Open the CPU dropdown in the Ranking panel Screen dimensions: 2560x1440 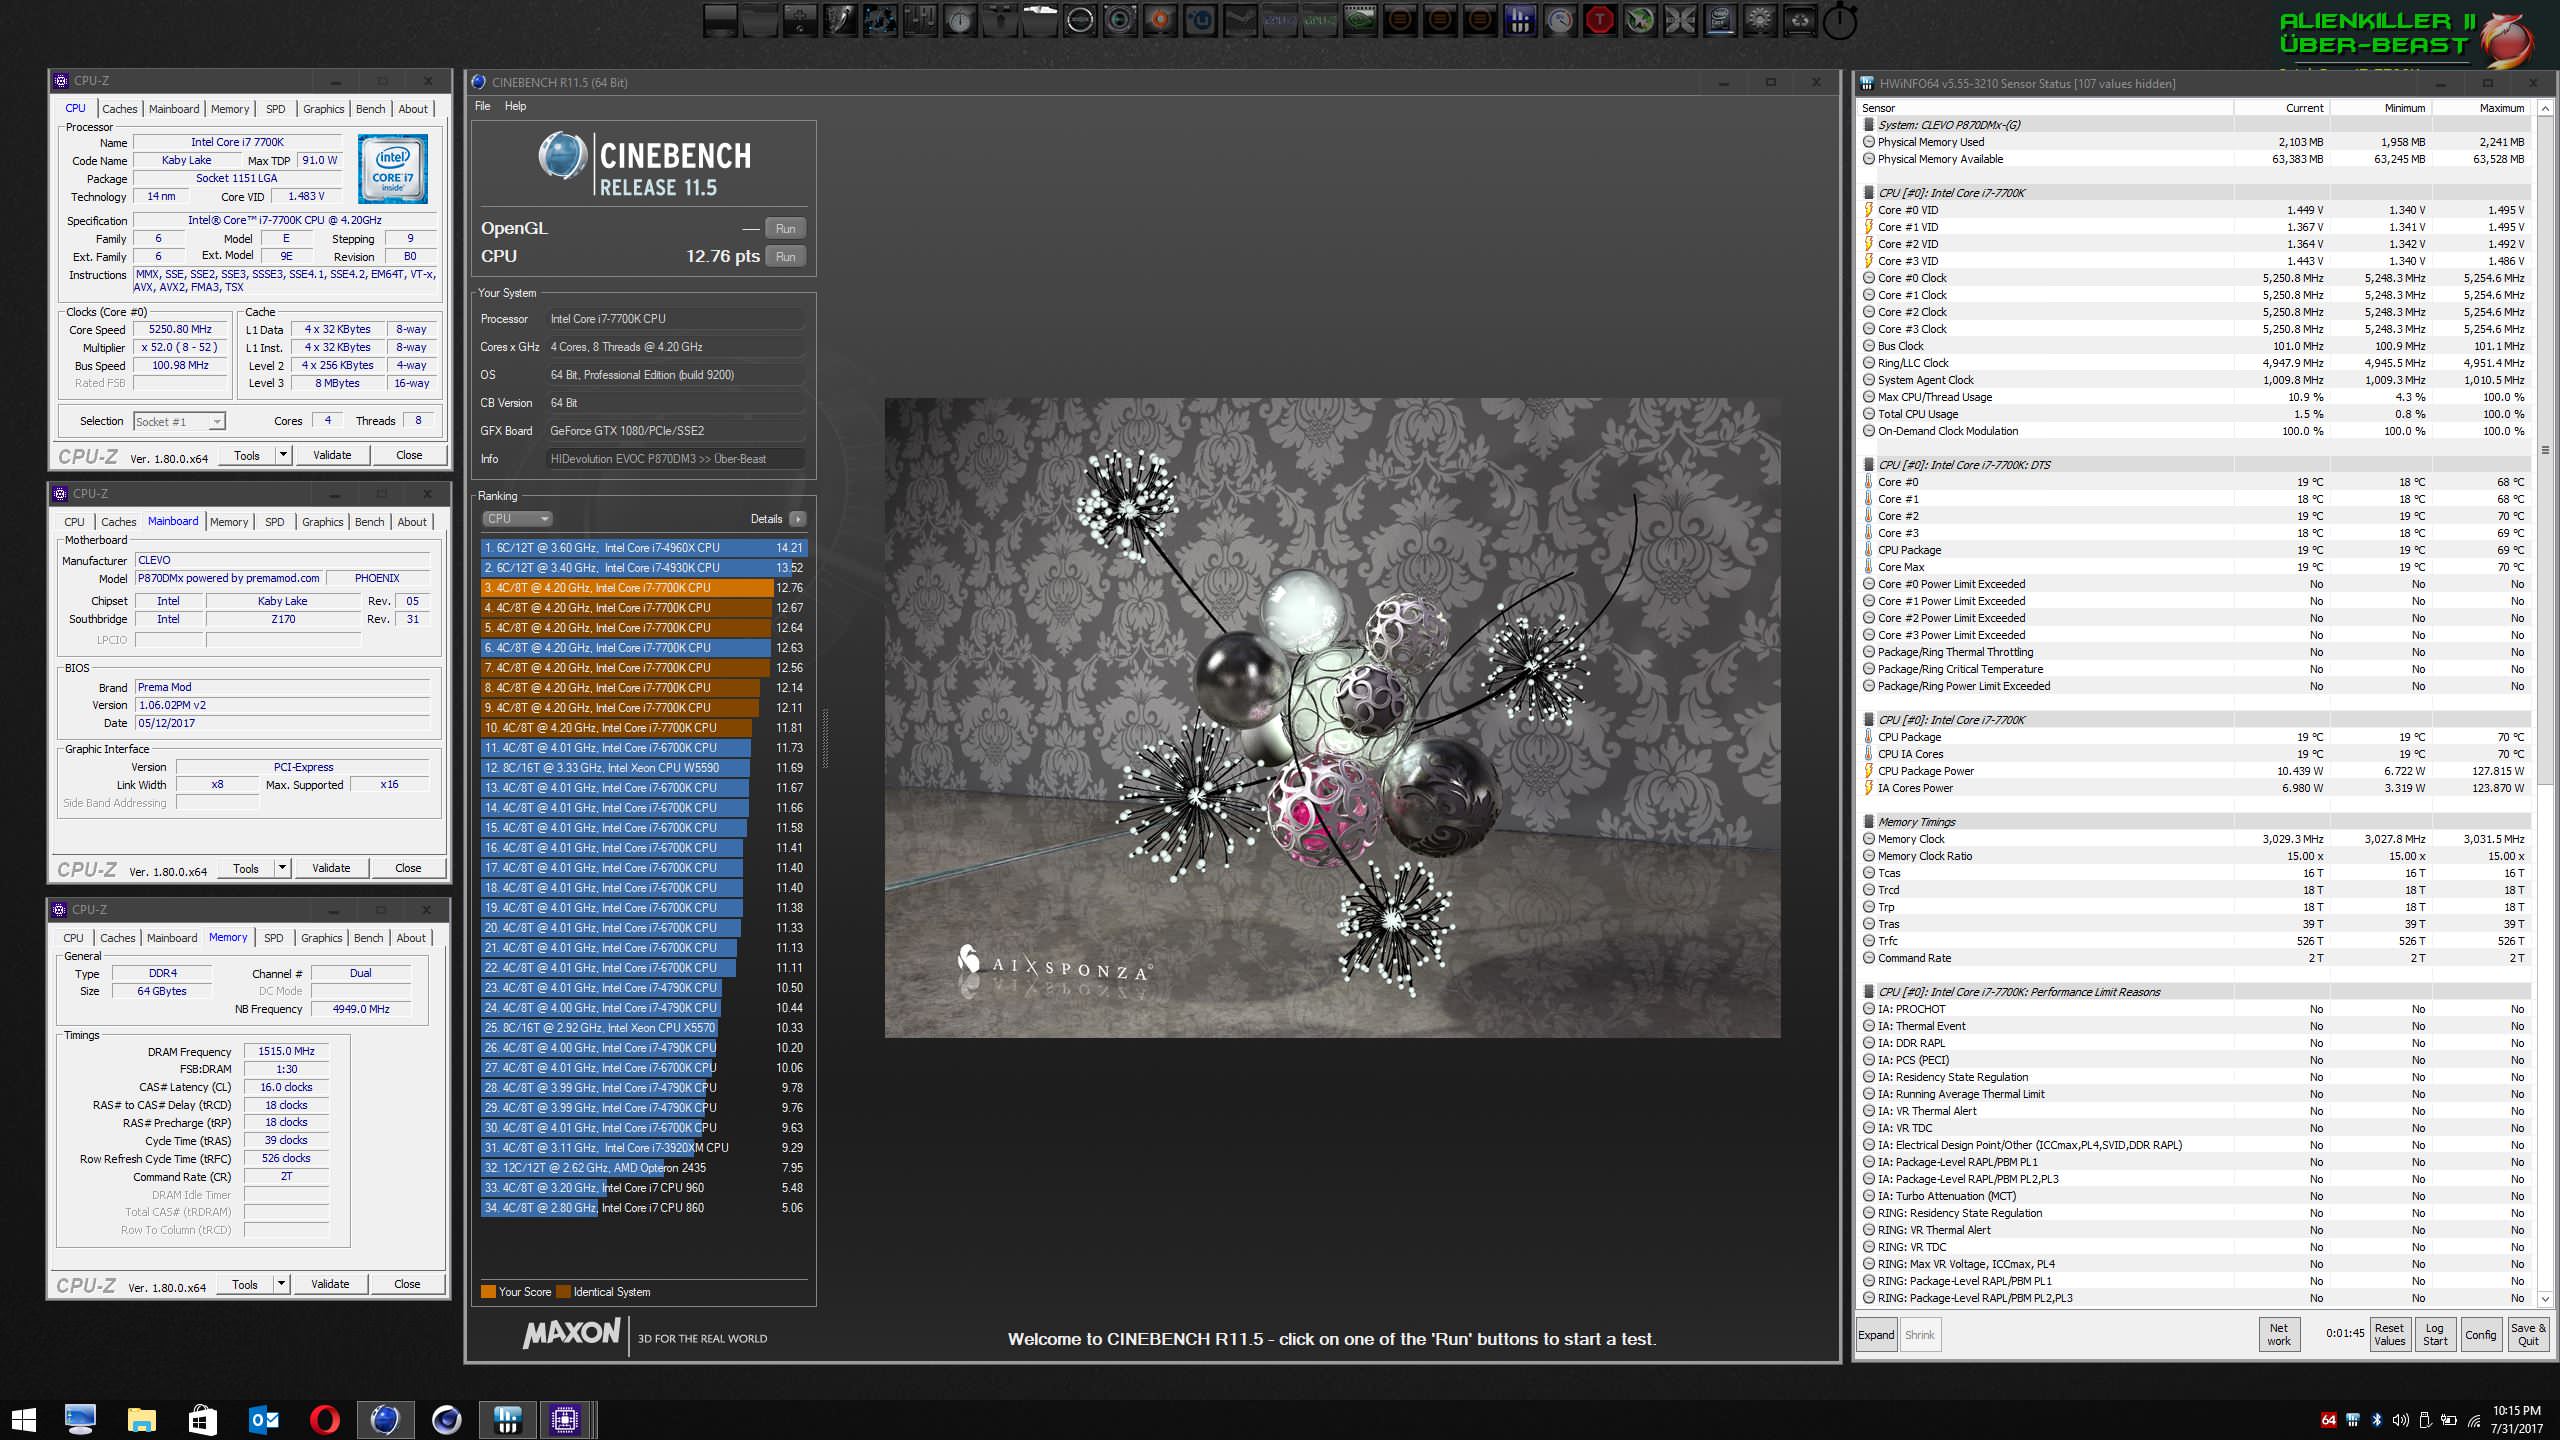(x=517, y=519)
